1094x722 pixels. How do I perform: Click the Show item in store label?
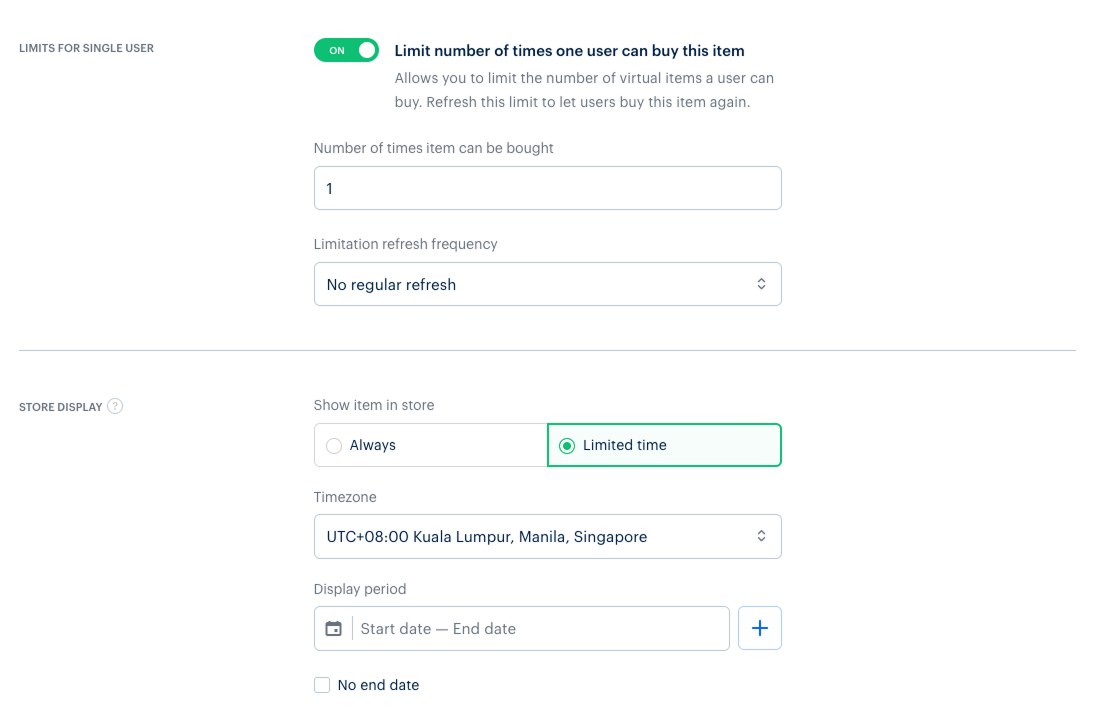(x=374, y=405)
